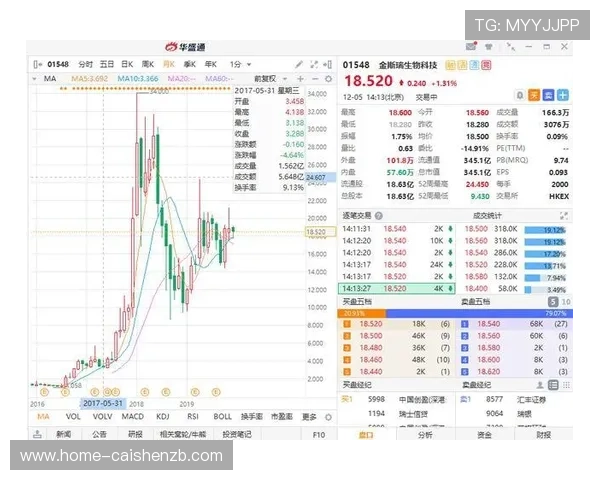
Task: Collapse the left sidebar panel icon
Action: [x=37, y=64]
